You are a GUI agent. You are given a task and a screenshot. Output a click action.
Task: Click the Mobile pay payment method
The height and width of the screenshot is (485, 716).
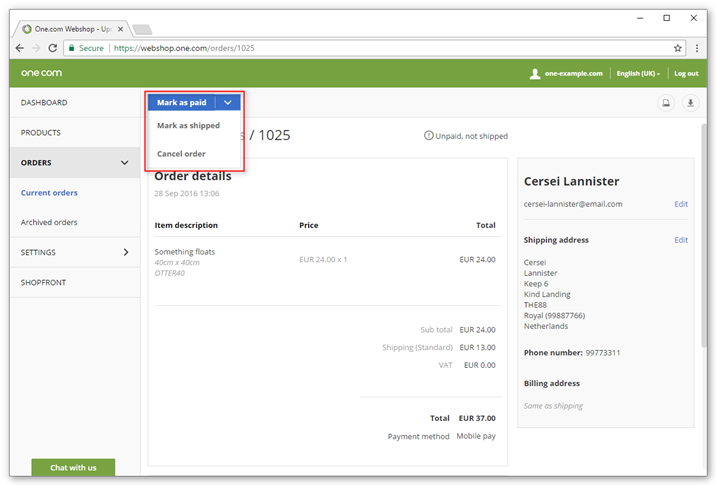[476, 436]
